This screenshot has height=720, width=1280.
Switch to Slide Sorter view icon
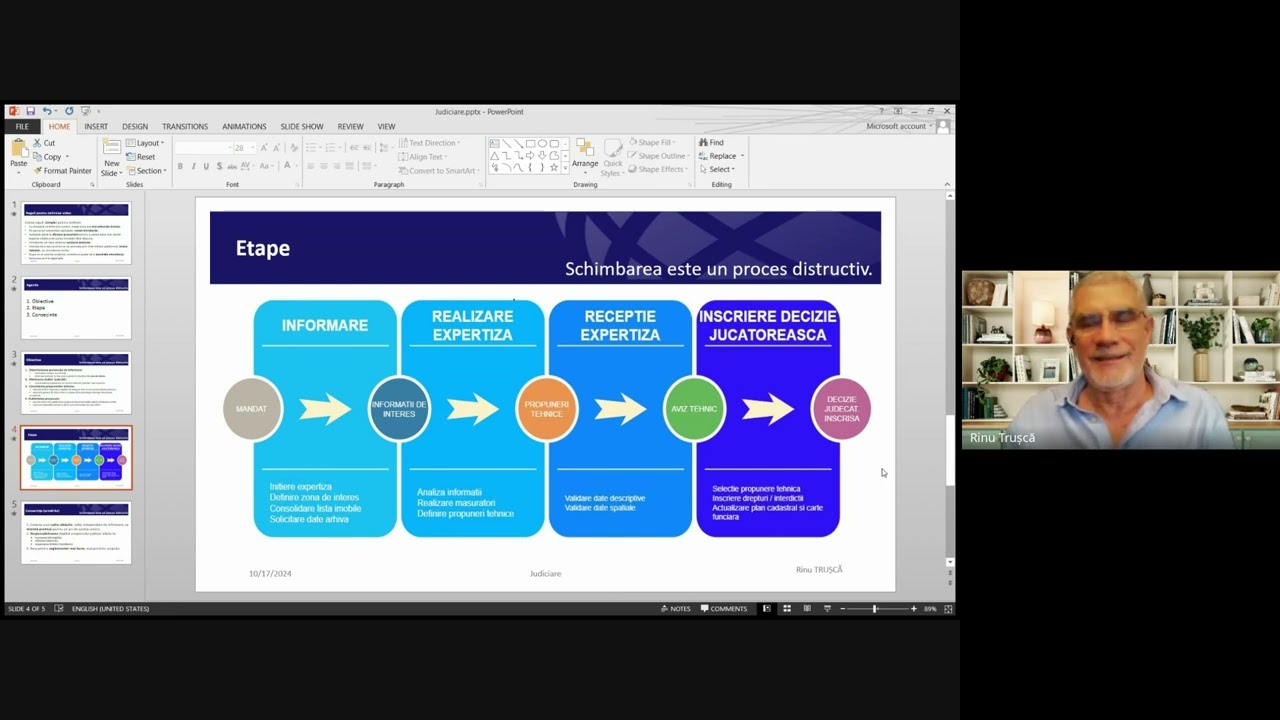(x=787, y=609)
